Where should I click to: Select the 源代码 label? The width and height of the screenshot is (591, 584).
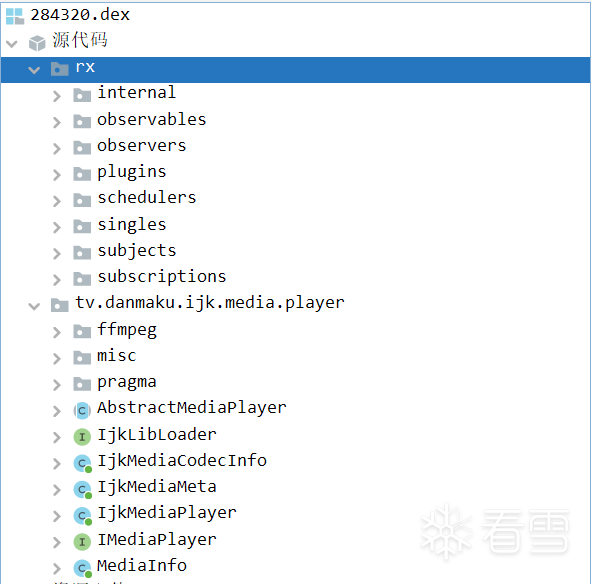tap(80, 40)
